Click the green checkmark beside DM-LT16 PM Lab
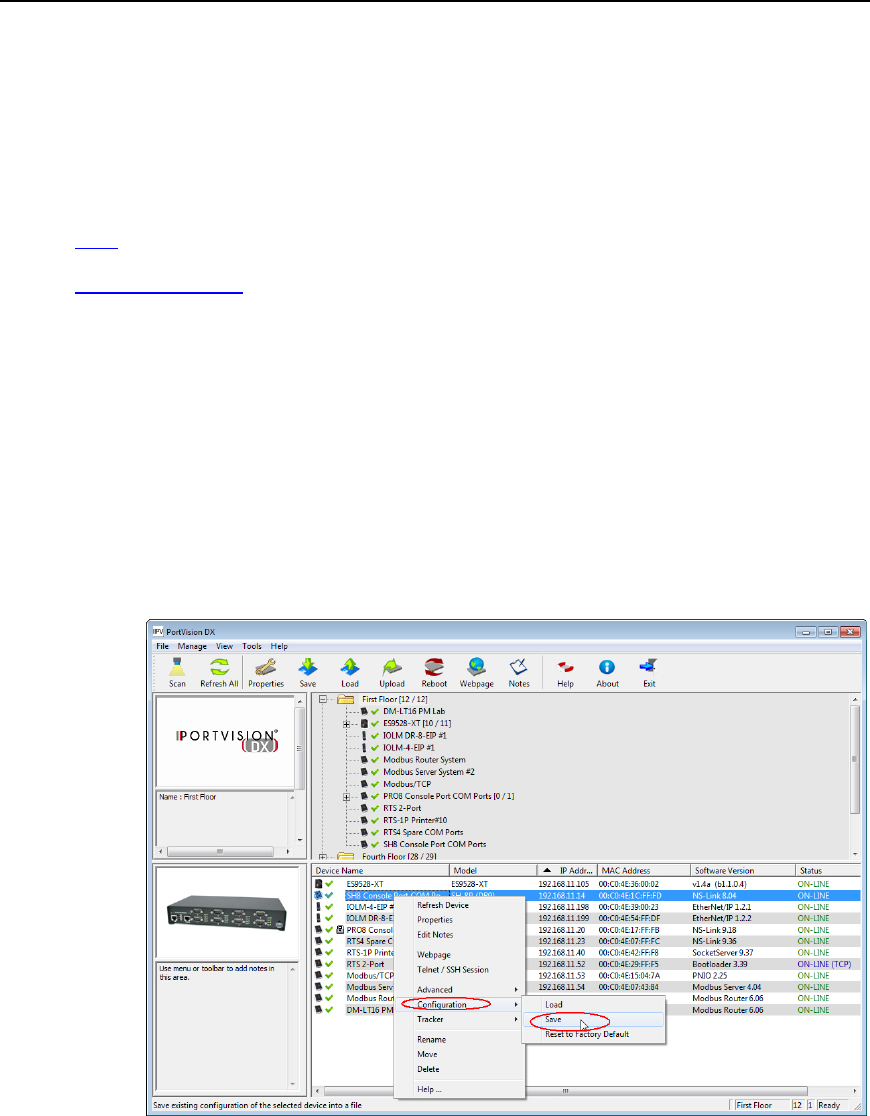This screenshot has width=870, height=1116. tap(374, 711)
